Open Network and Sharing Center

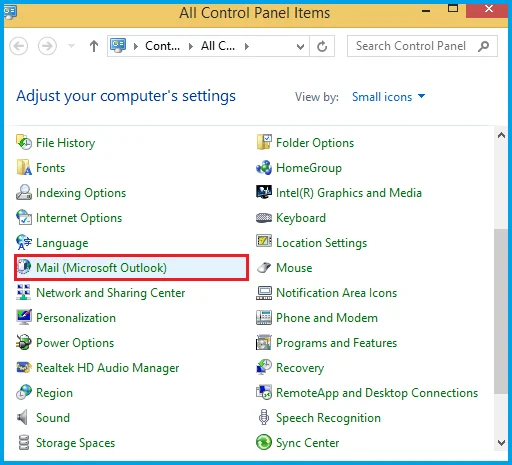pos(110,293)
